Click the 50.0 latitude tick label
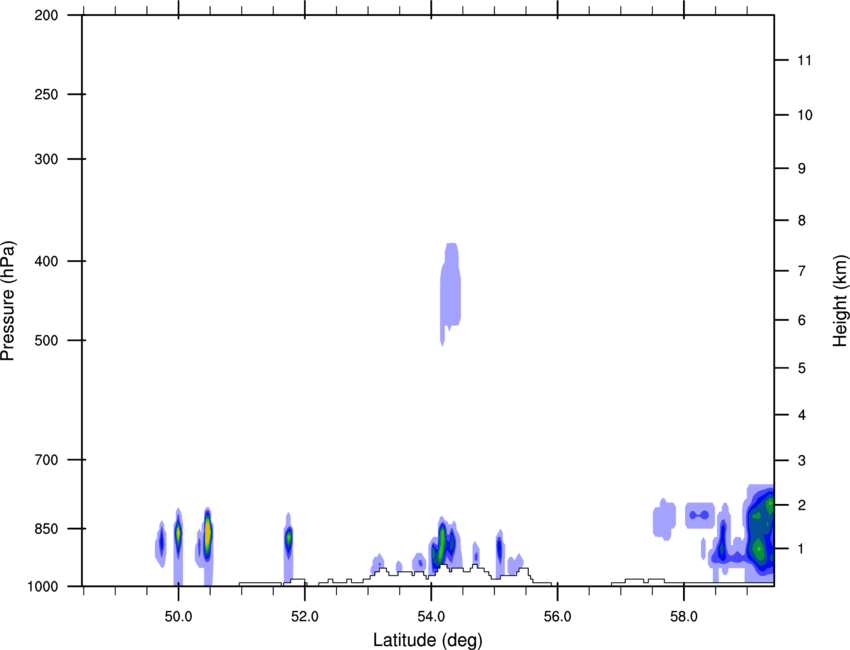 point(178,617)
